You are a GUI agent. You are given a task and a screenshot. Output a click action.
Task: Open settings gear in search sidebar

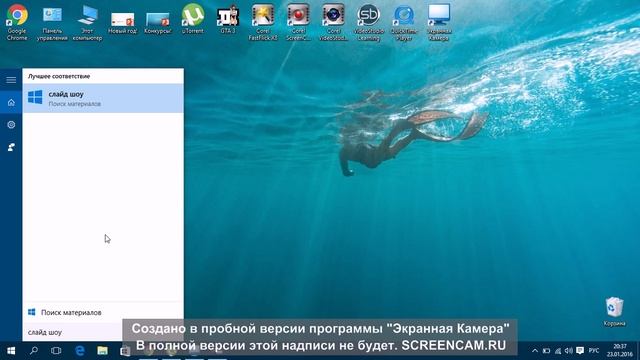click(11, 124)
